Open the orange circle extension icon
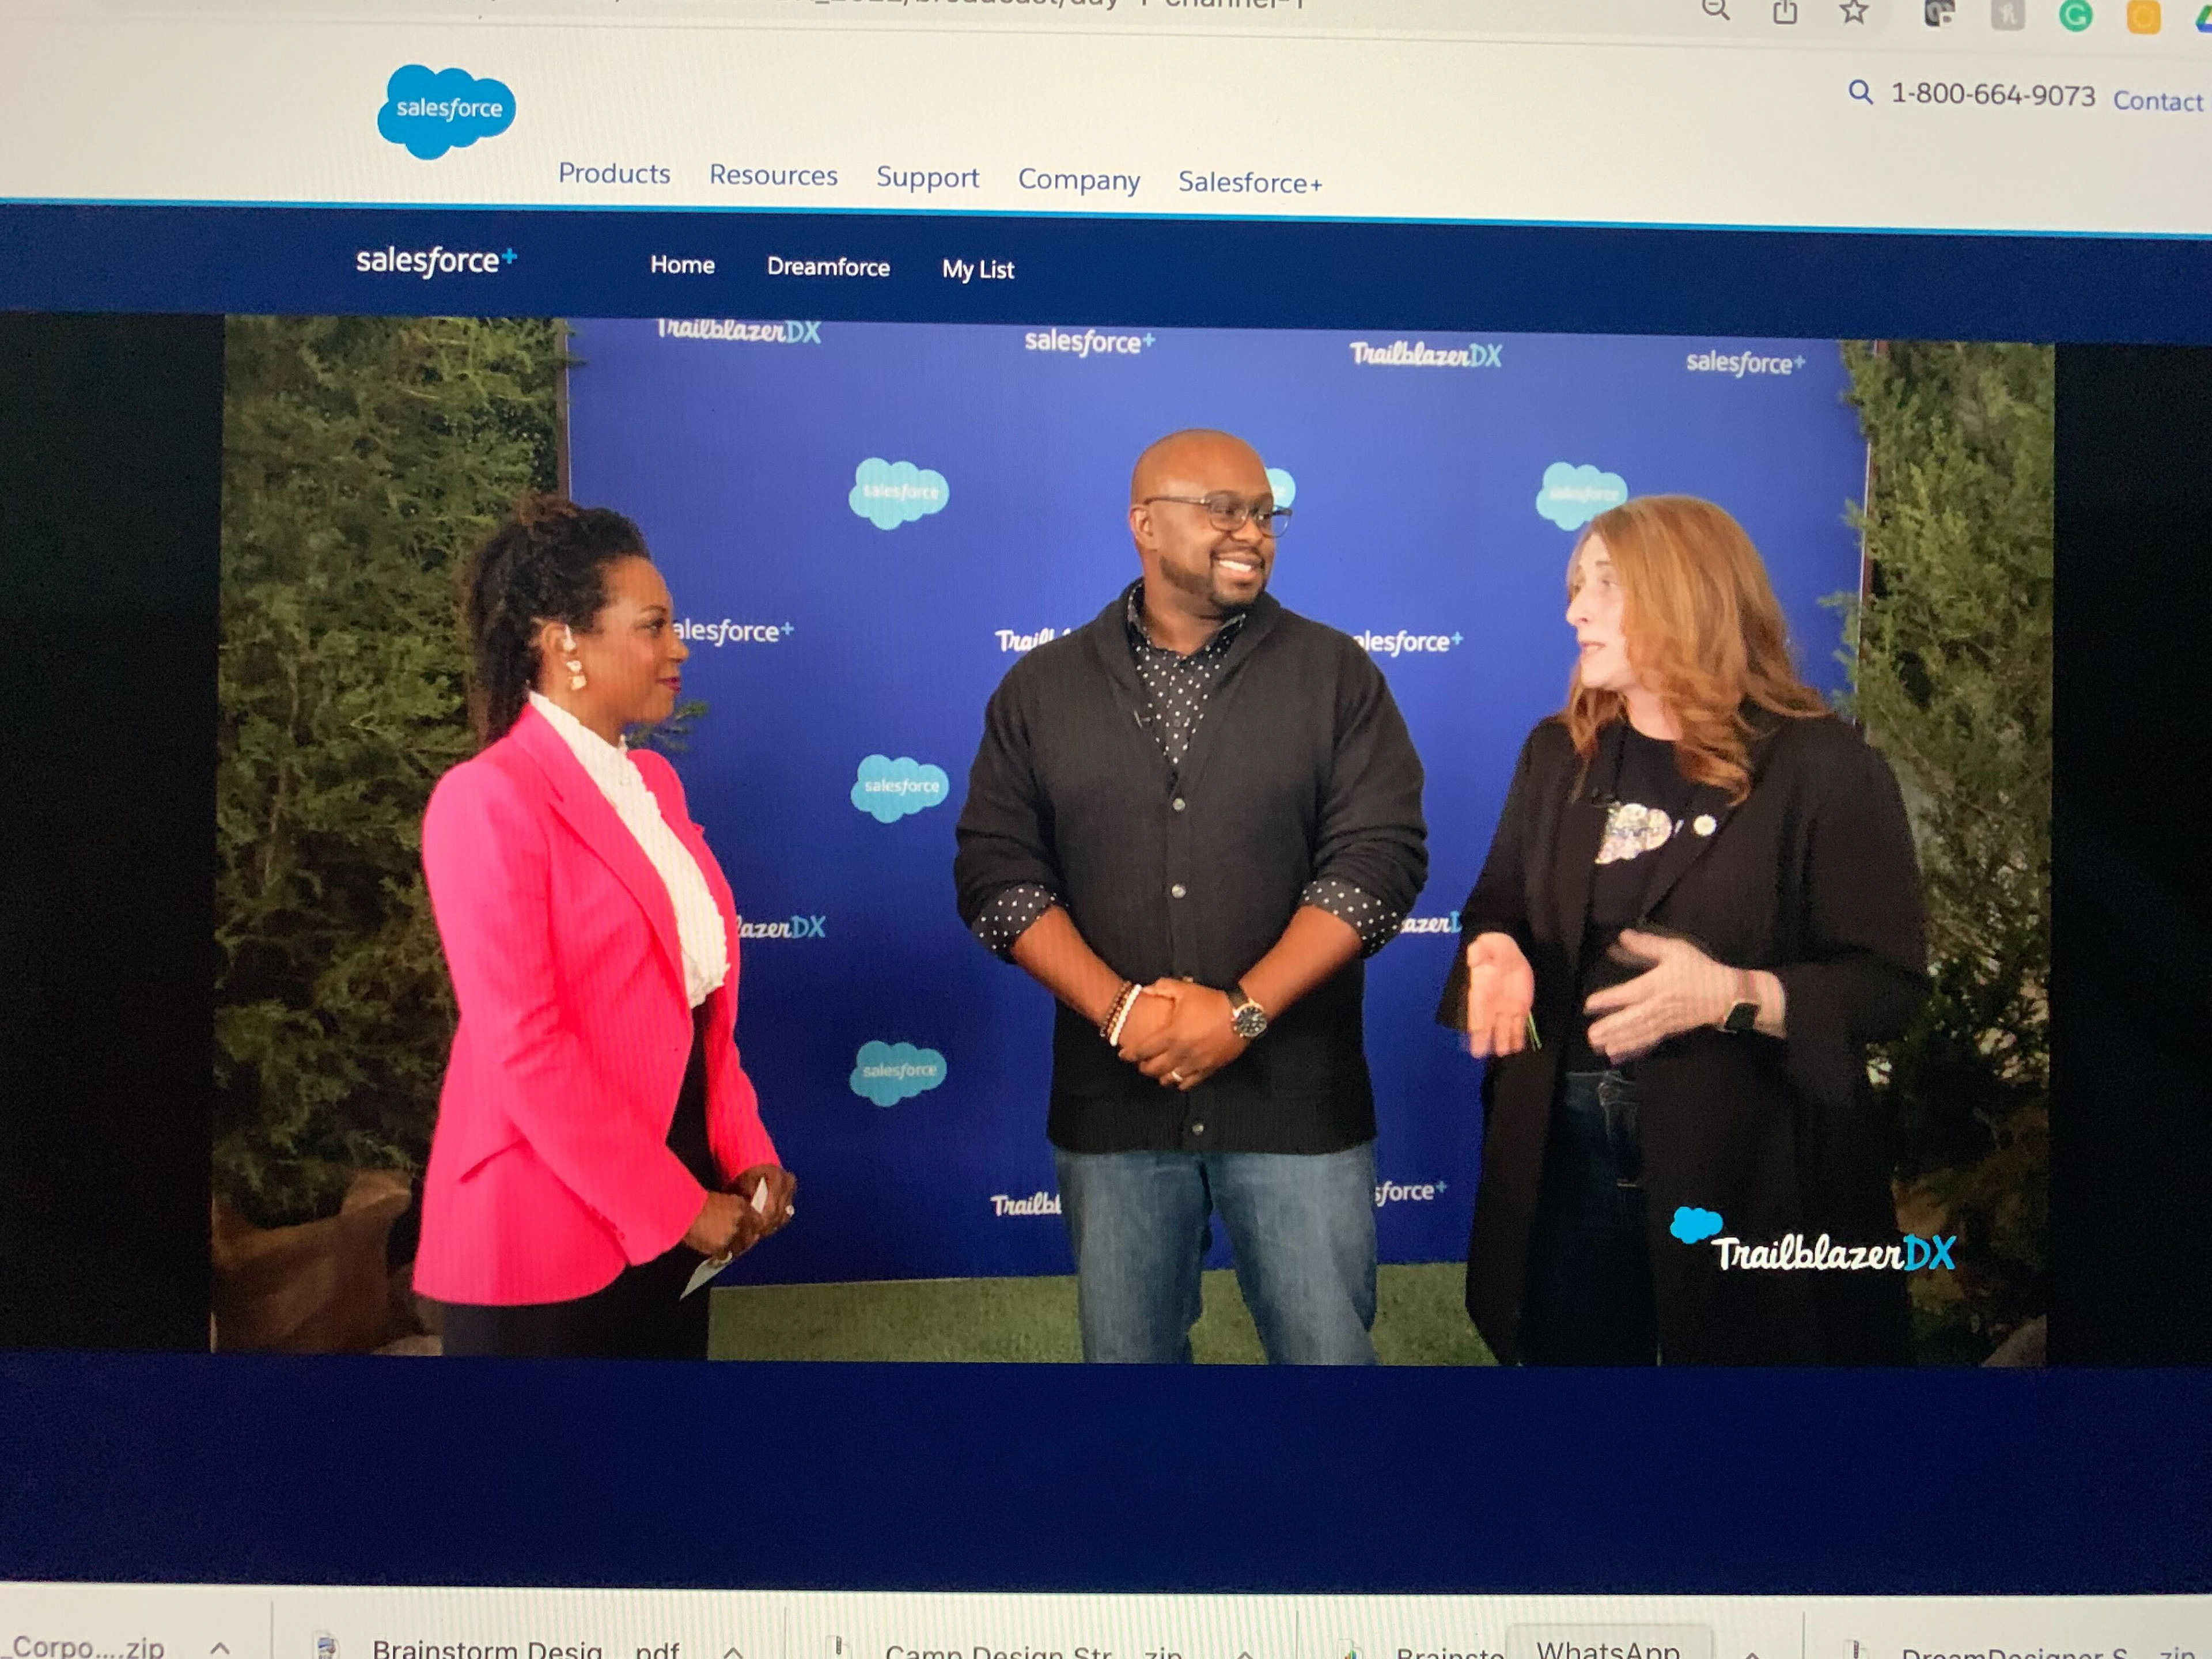 pyautogui.click(x=2144, y=17)
